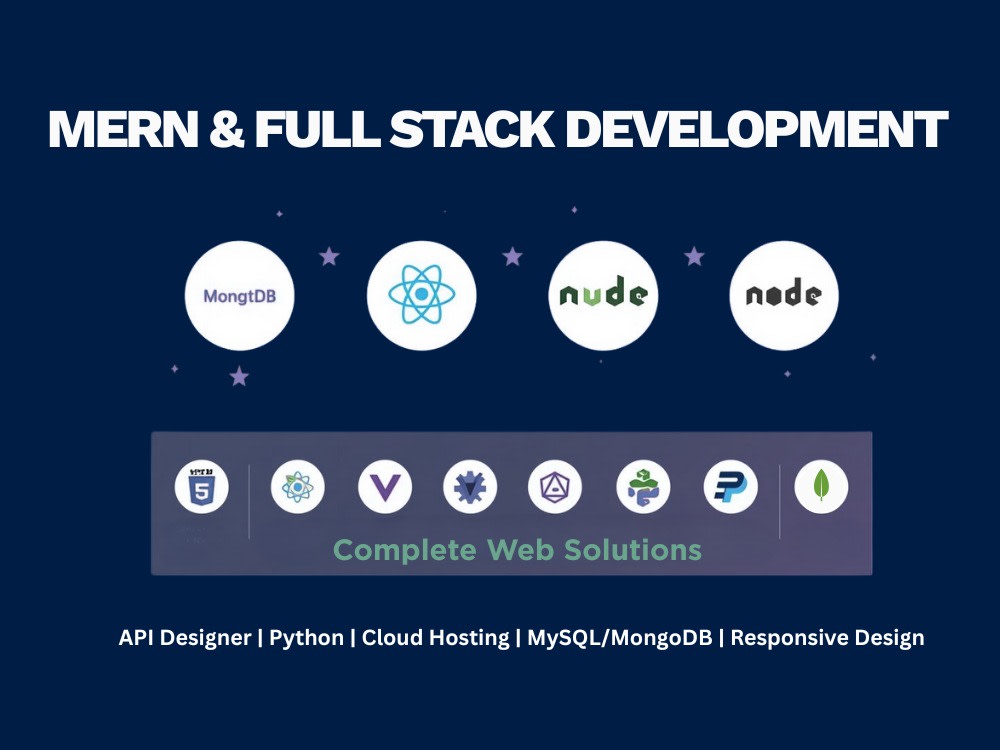Select the small React atom icon in banner
1000x750 pixels.
[298, 487]
